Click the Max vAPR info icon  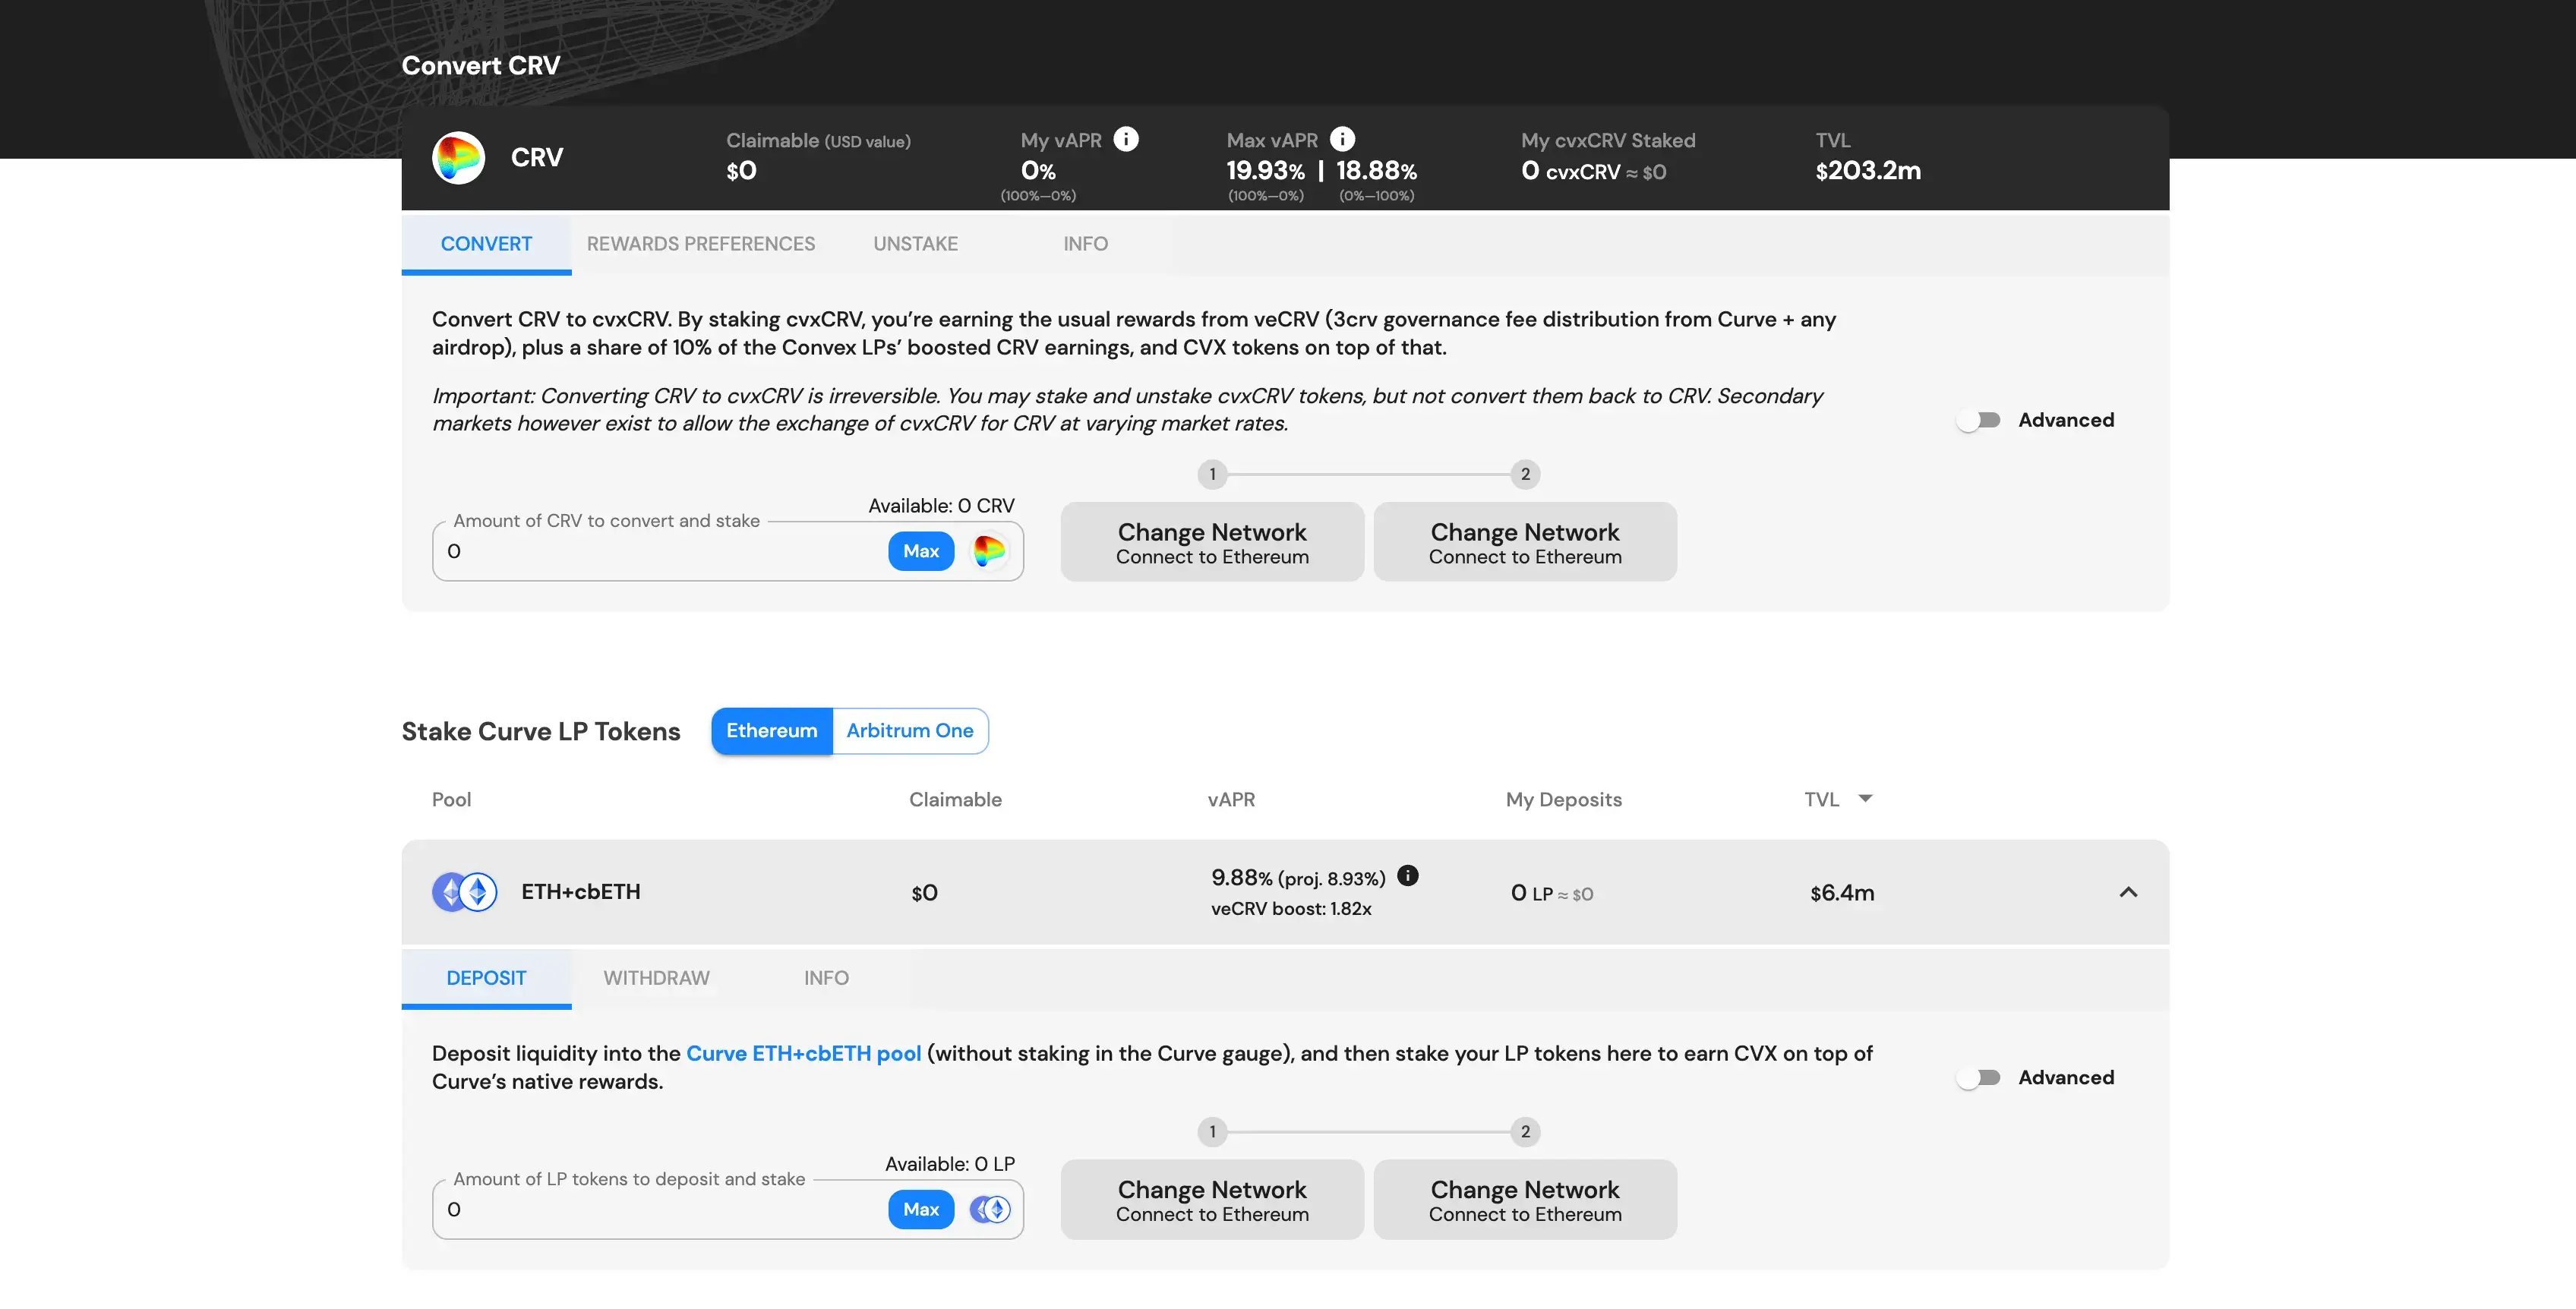1342,139
